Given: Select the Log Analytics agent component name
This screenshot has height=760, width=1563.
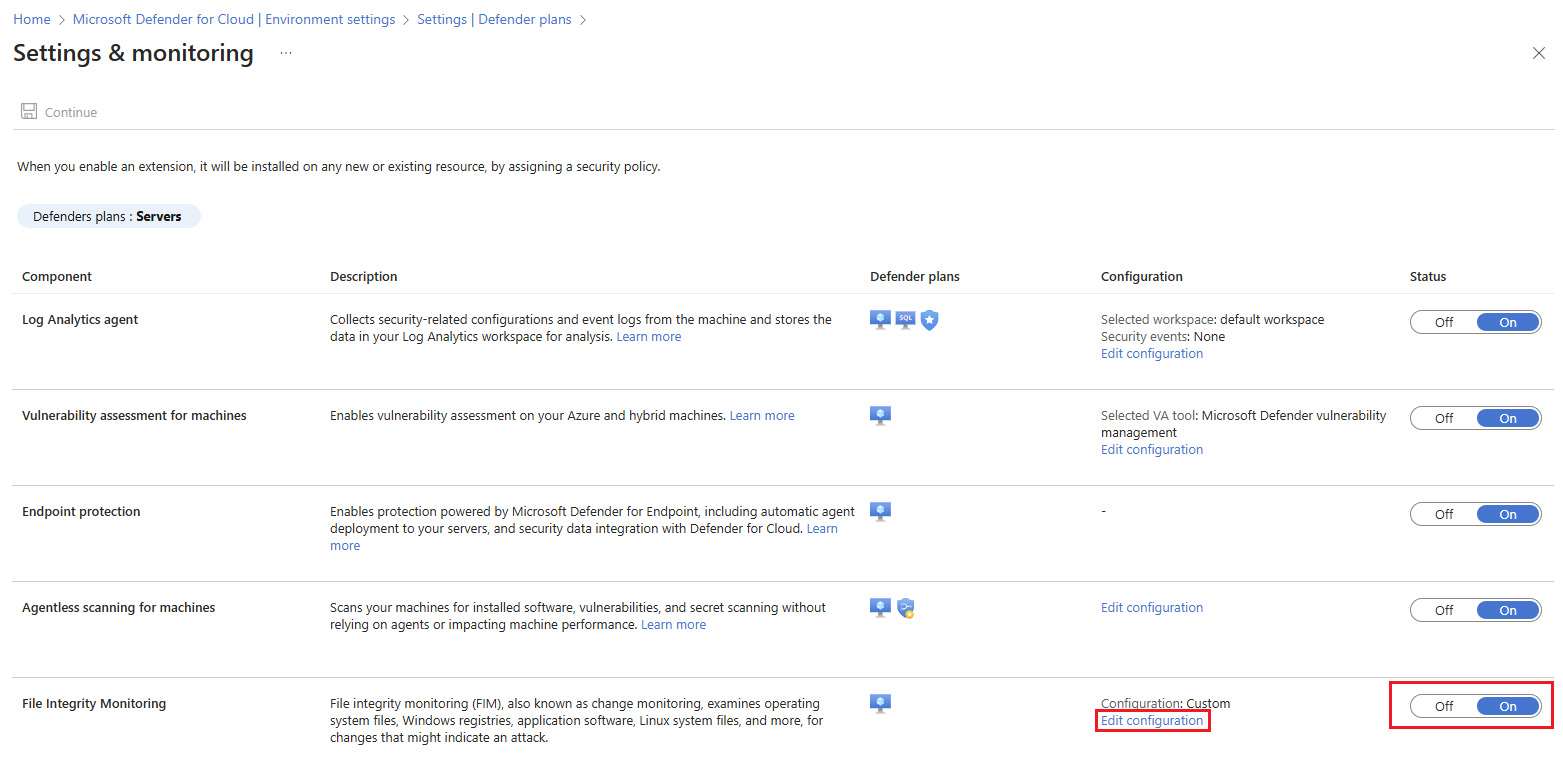Looking at the screenshot, I should point(80,320).
